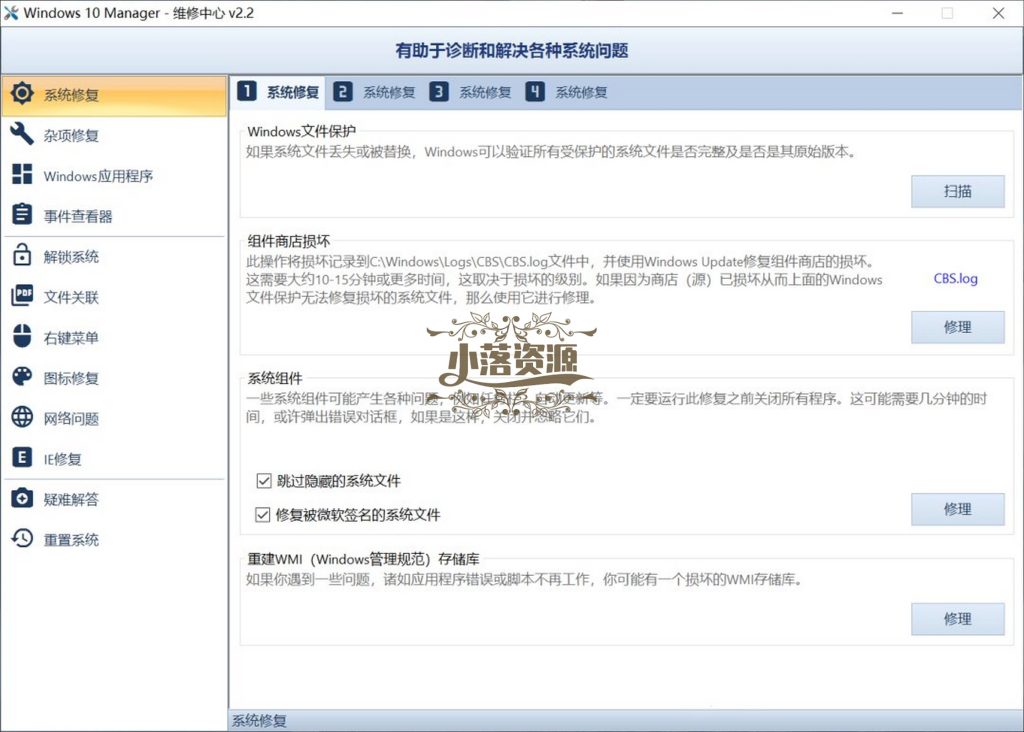Click the 重建WMI group heading
Screen dimensions: 1024x732
[x=363, y=559]
